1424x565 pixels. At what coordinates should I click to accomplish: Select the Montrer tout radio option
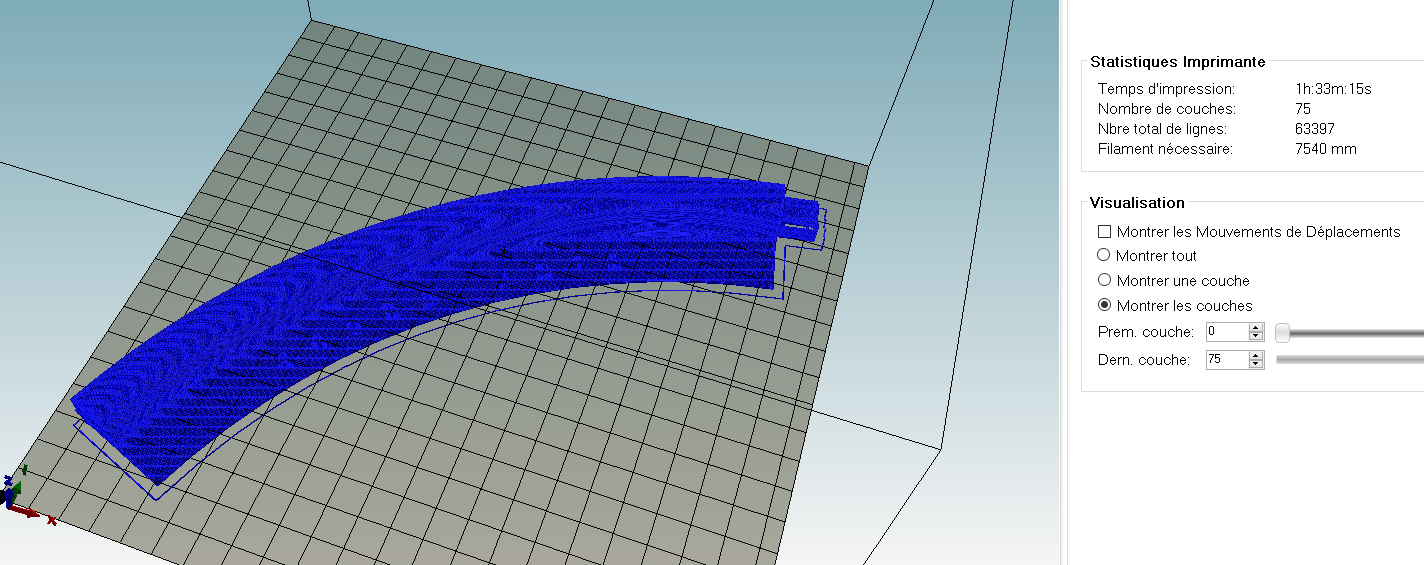click(1104, 255)
